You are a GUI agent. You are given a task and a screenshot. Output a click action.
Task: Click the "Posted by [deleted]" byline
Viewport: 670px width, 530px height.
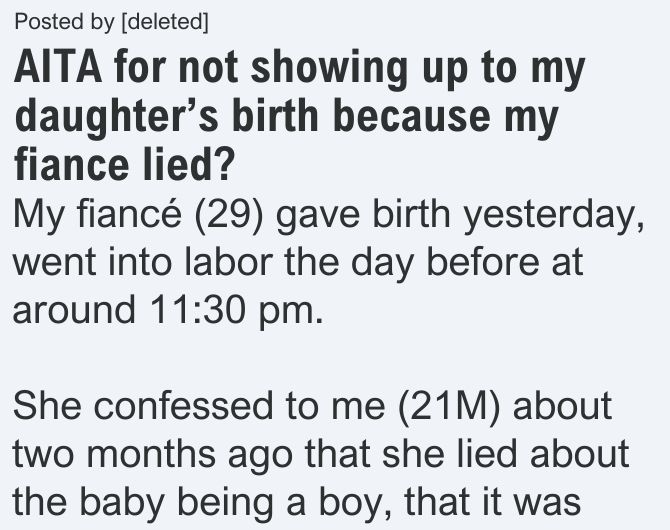(x=112, y=22)
